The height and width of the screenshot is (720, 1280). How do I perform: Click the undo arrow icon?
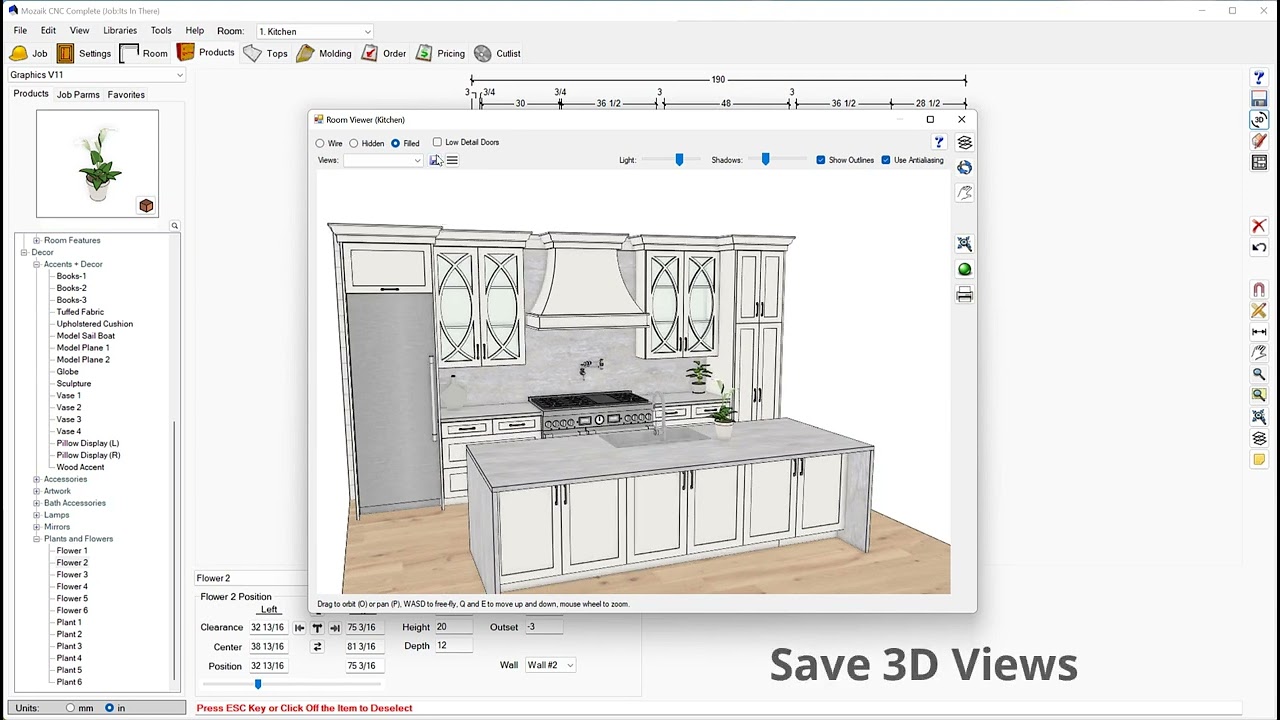coord(1259,248)
